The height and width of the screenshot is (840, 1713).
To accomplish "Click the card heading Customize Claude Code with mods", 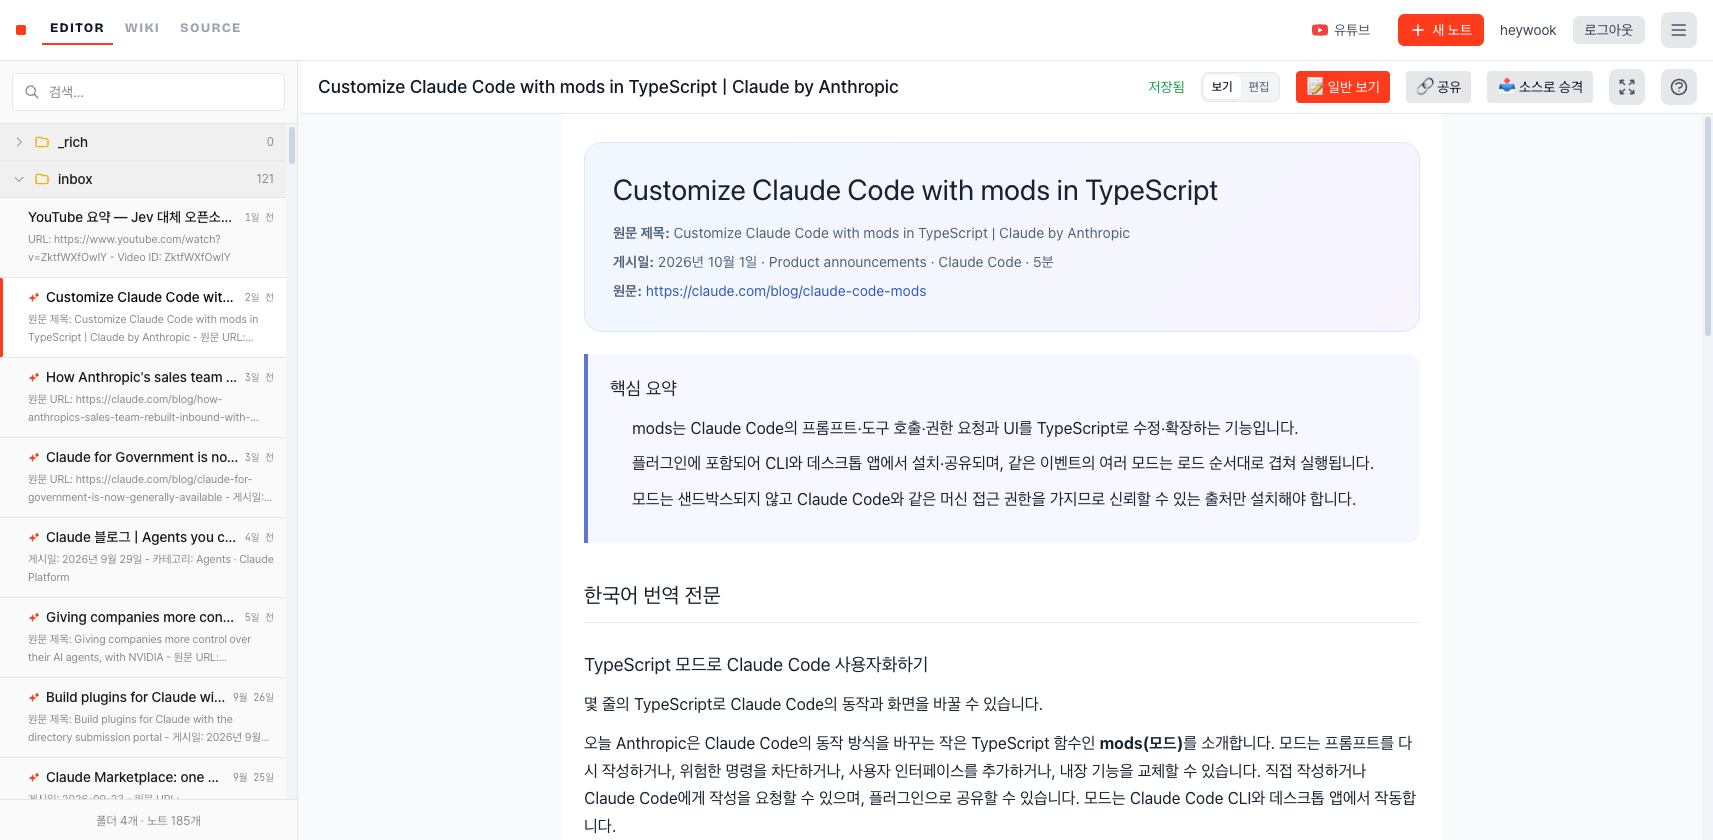I will [x=915, y=190].
